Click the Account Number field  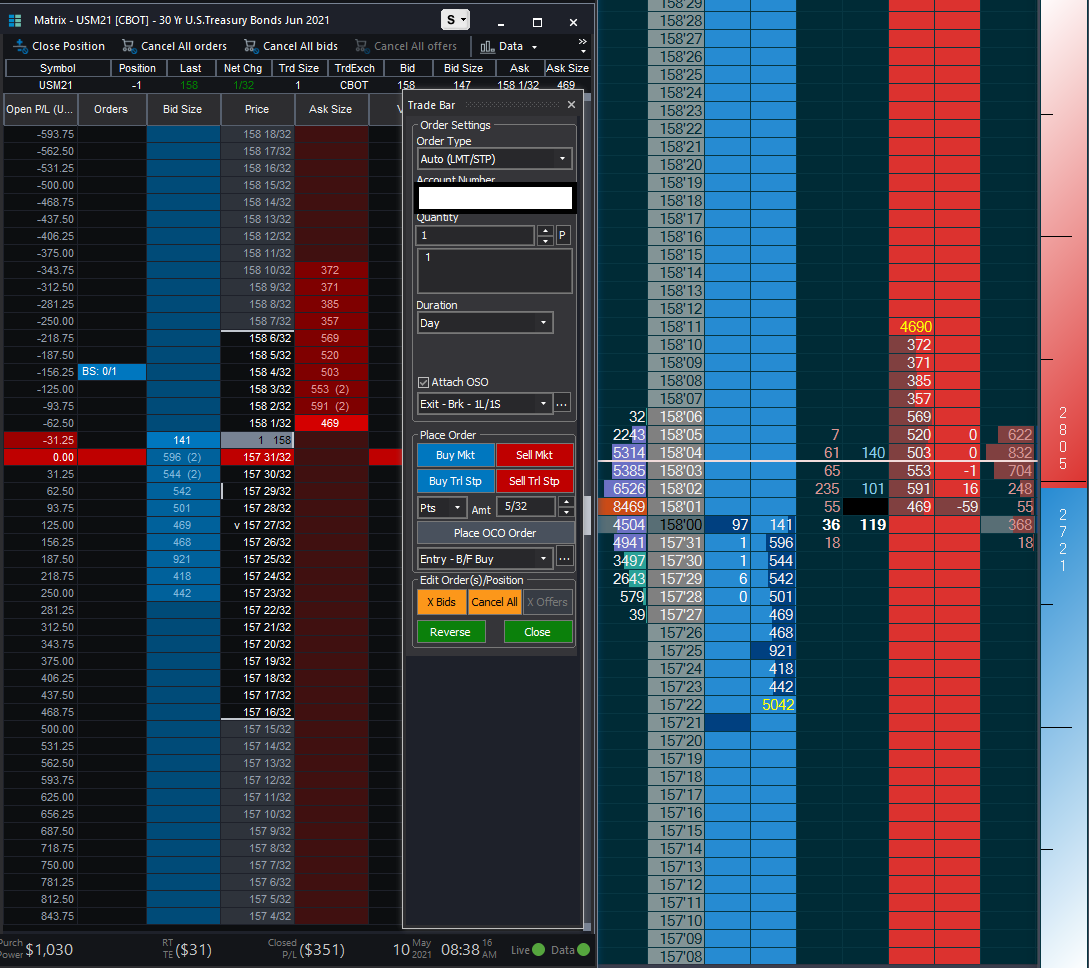(x=495, y=198)
